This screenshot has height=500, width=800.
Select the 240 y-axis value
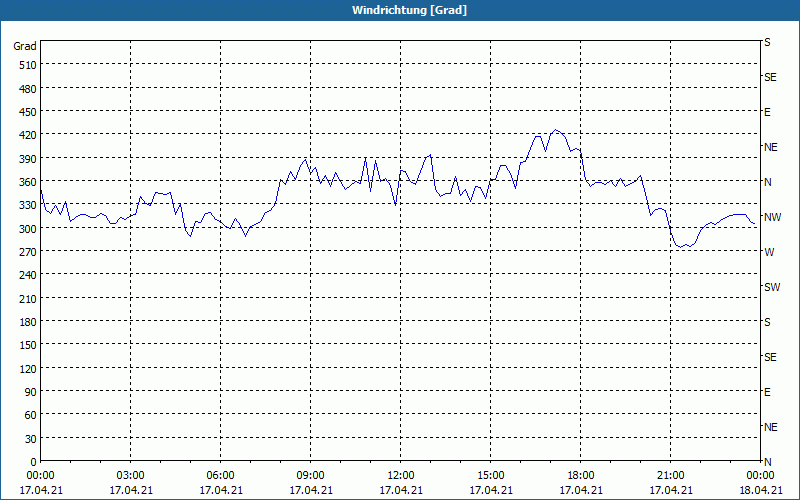pyautogui.click(x=28, y=276)
